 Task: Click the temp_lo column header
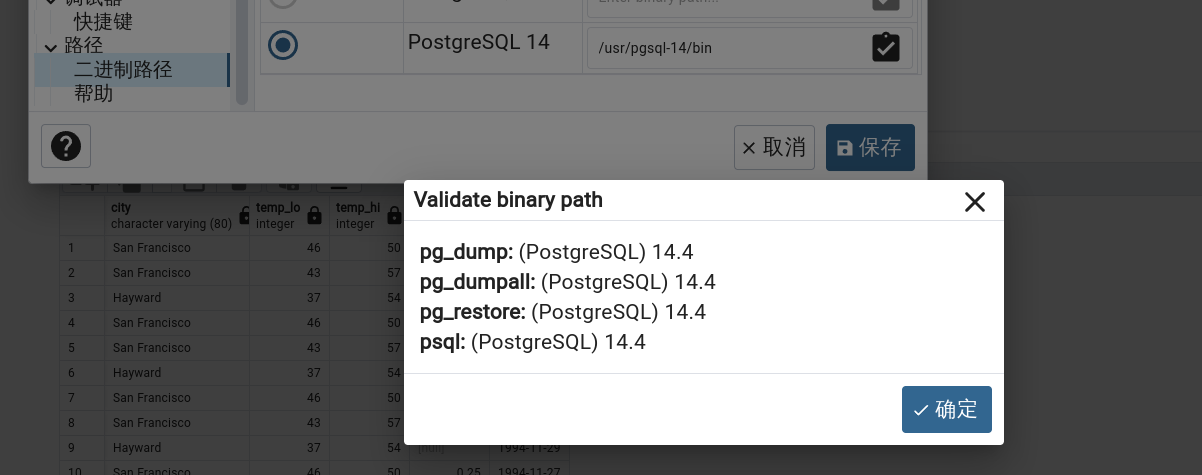pyautogui.click(x=277, y=215)
